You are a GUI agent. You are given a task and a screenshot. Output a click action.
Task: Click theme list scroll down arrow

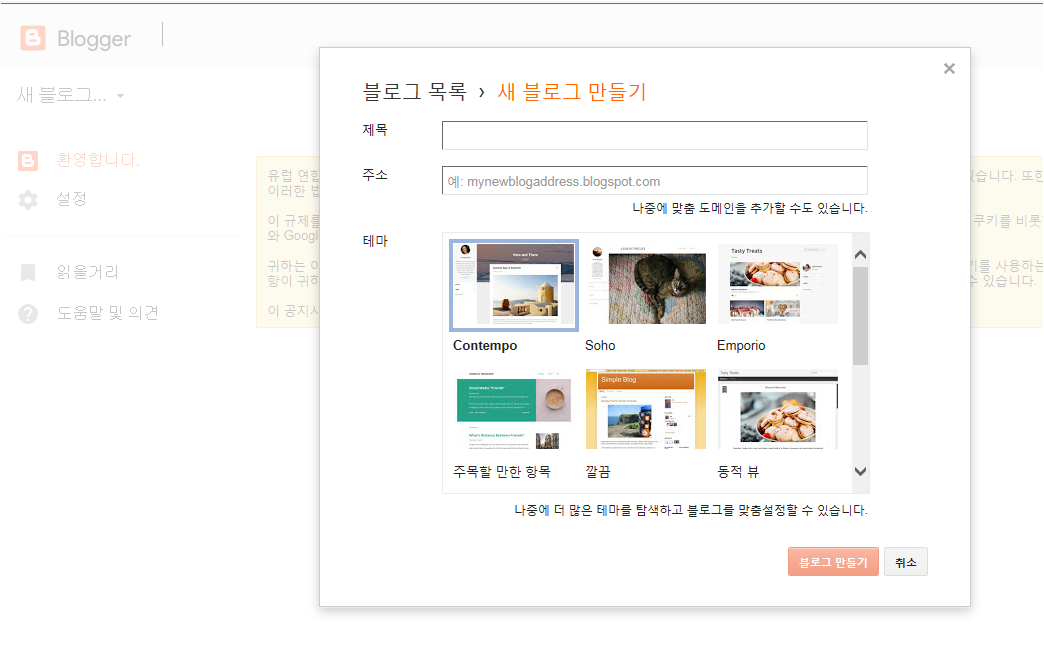pos(860,471)
